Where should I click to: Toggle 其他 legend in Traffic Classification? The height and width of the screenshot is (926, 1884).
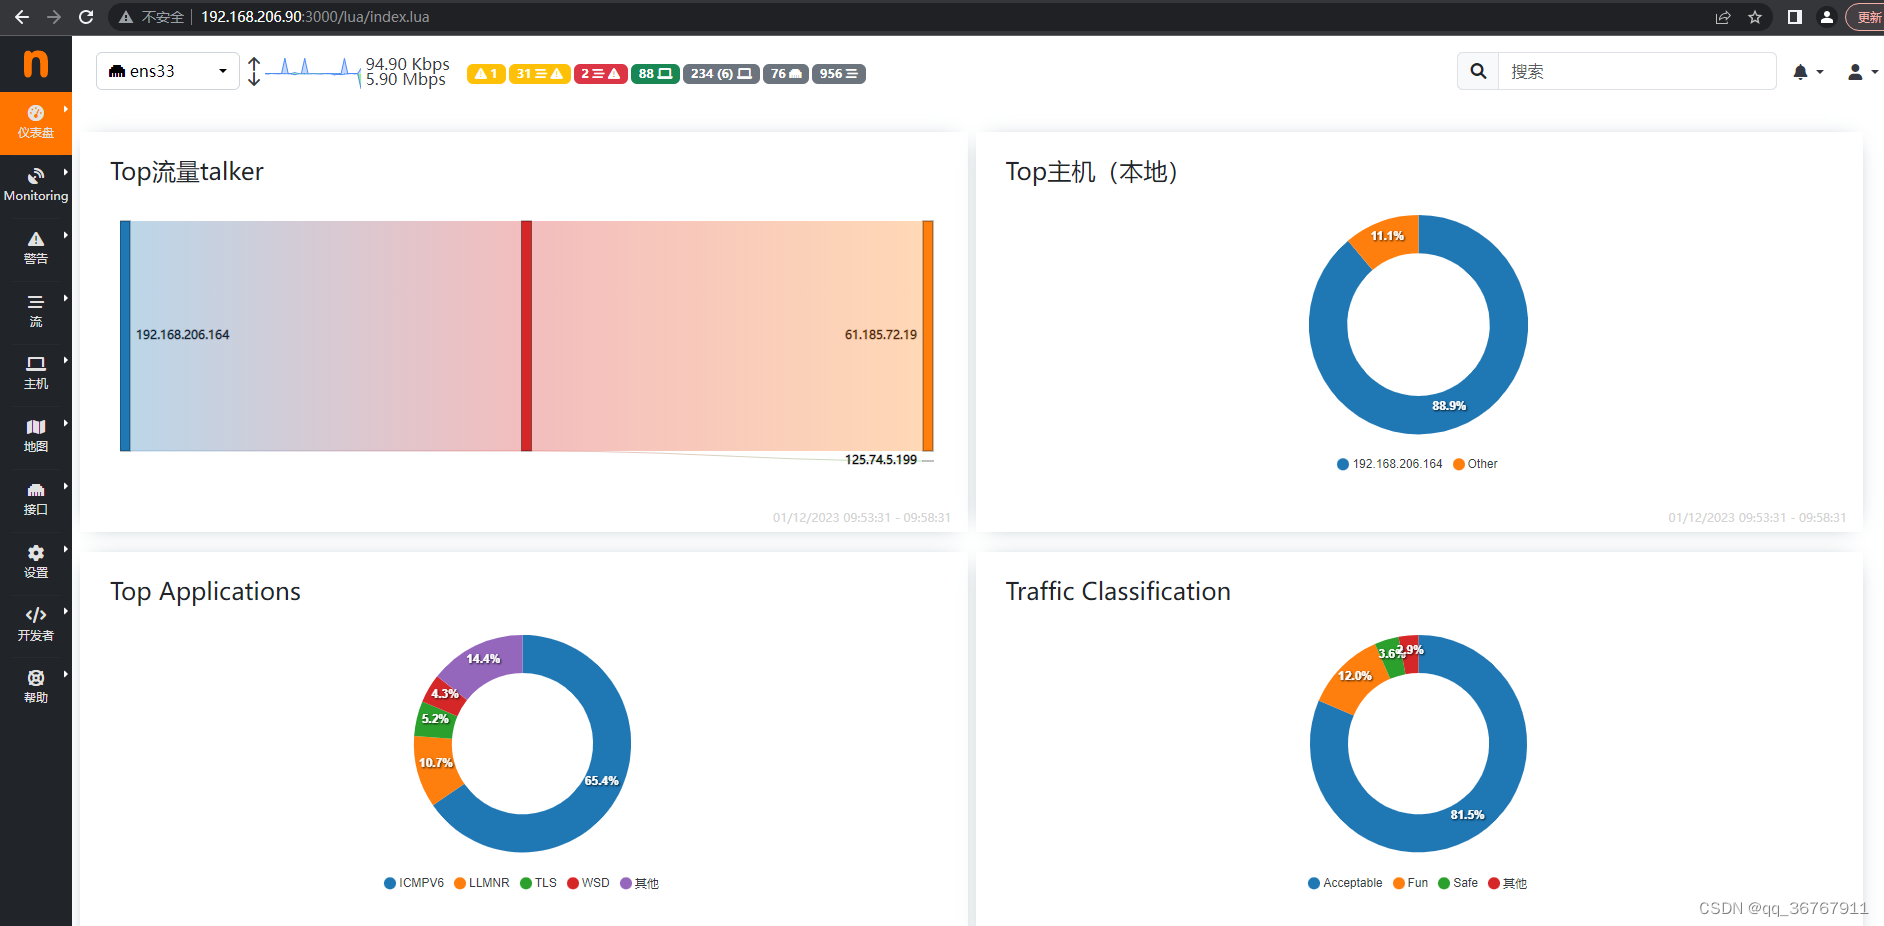pyautogui.click(x=1507, y=883)
